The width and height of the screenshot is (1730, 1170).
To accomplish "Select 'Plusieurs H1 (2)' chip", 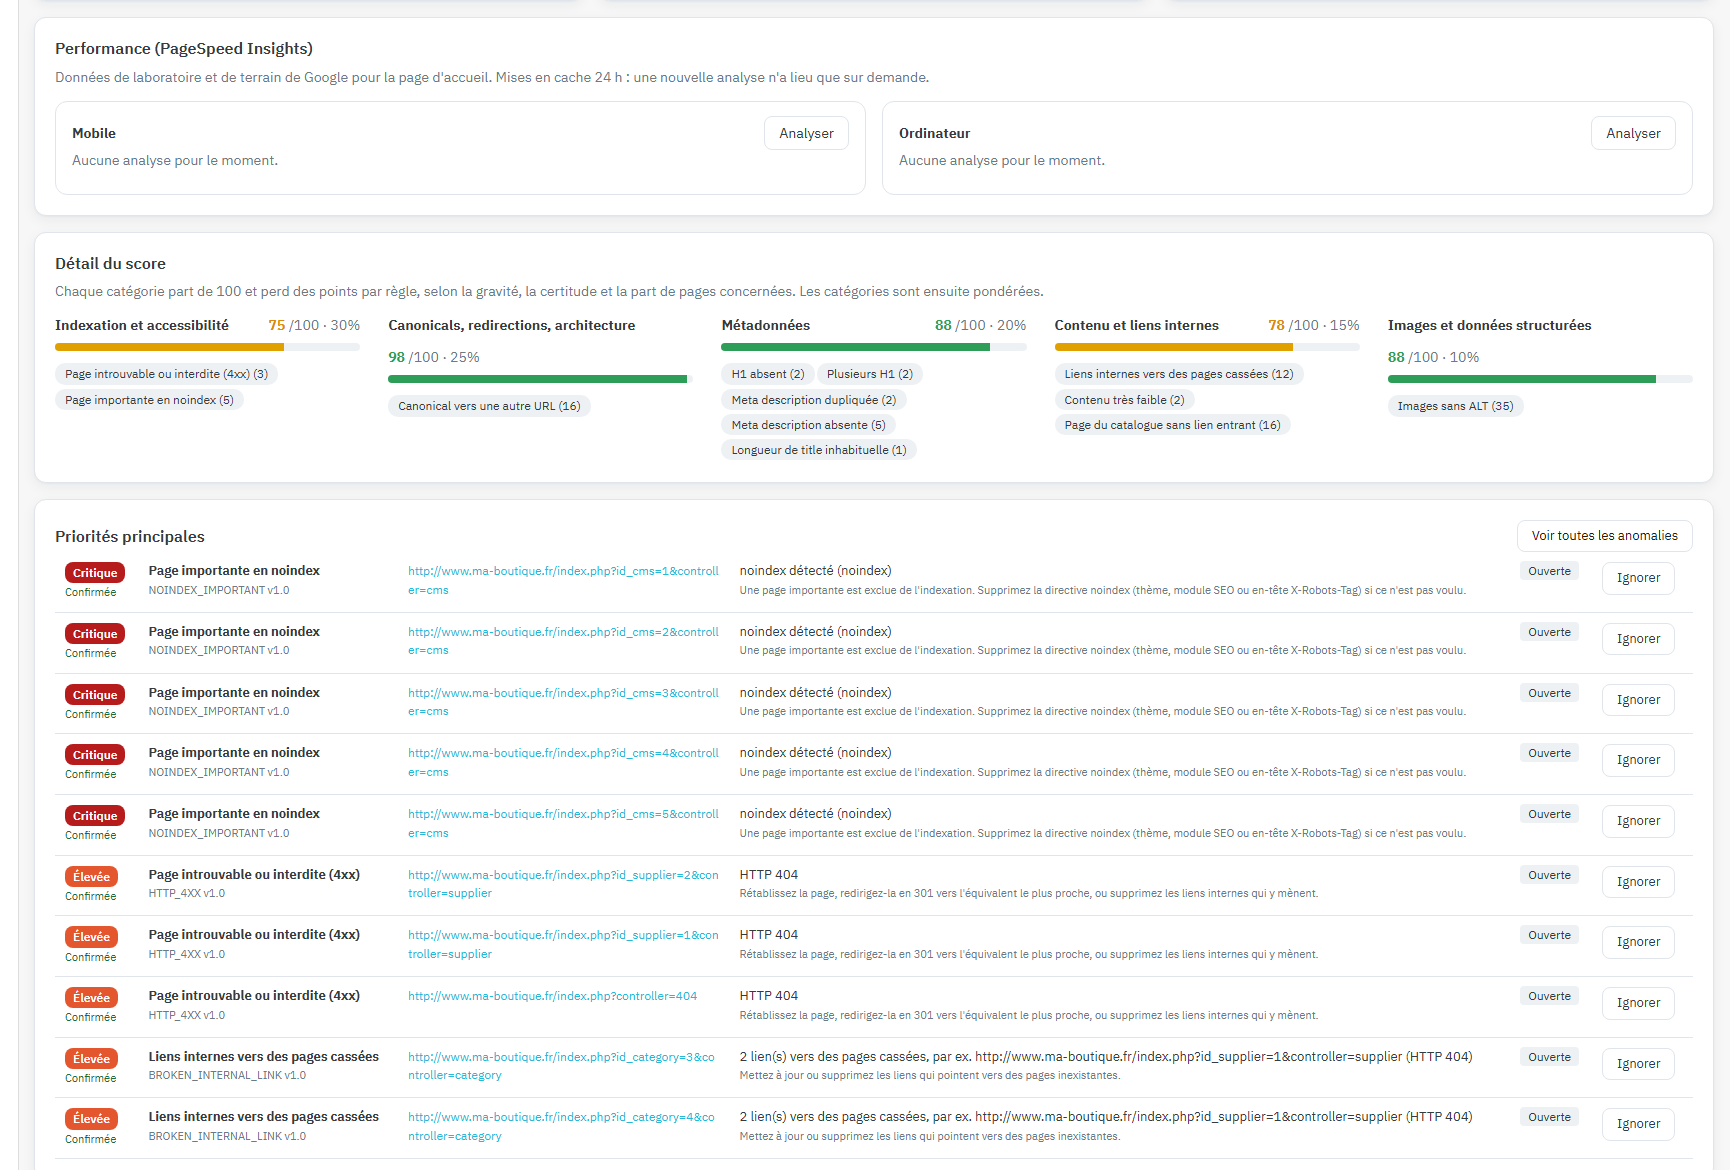I will [x=869, y=374].
